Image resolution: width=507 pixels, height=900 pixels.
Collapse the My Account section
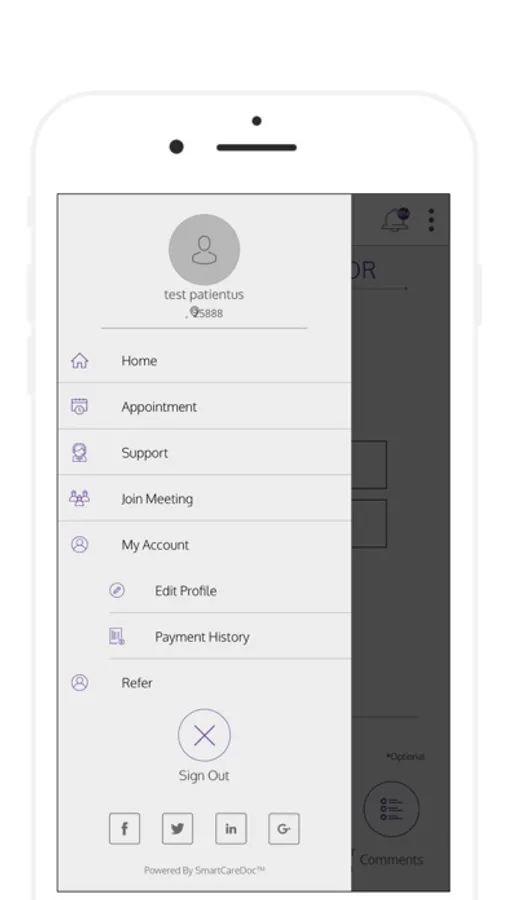[x=204, y=544]
